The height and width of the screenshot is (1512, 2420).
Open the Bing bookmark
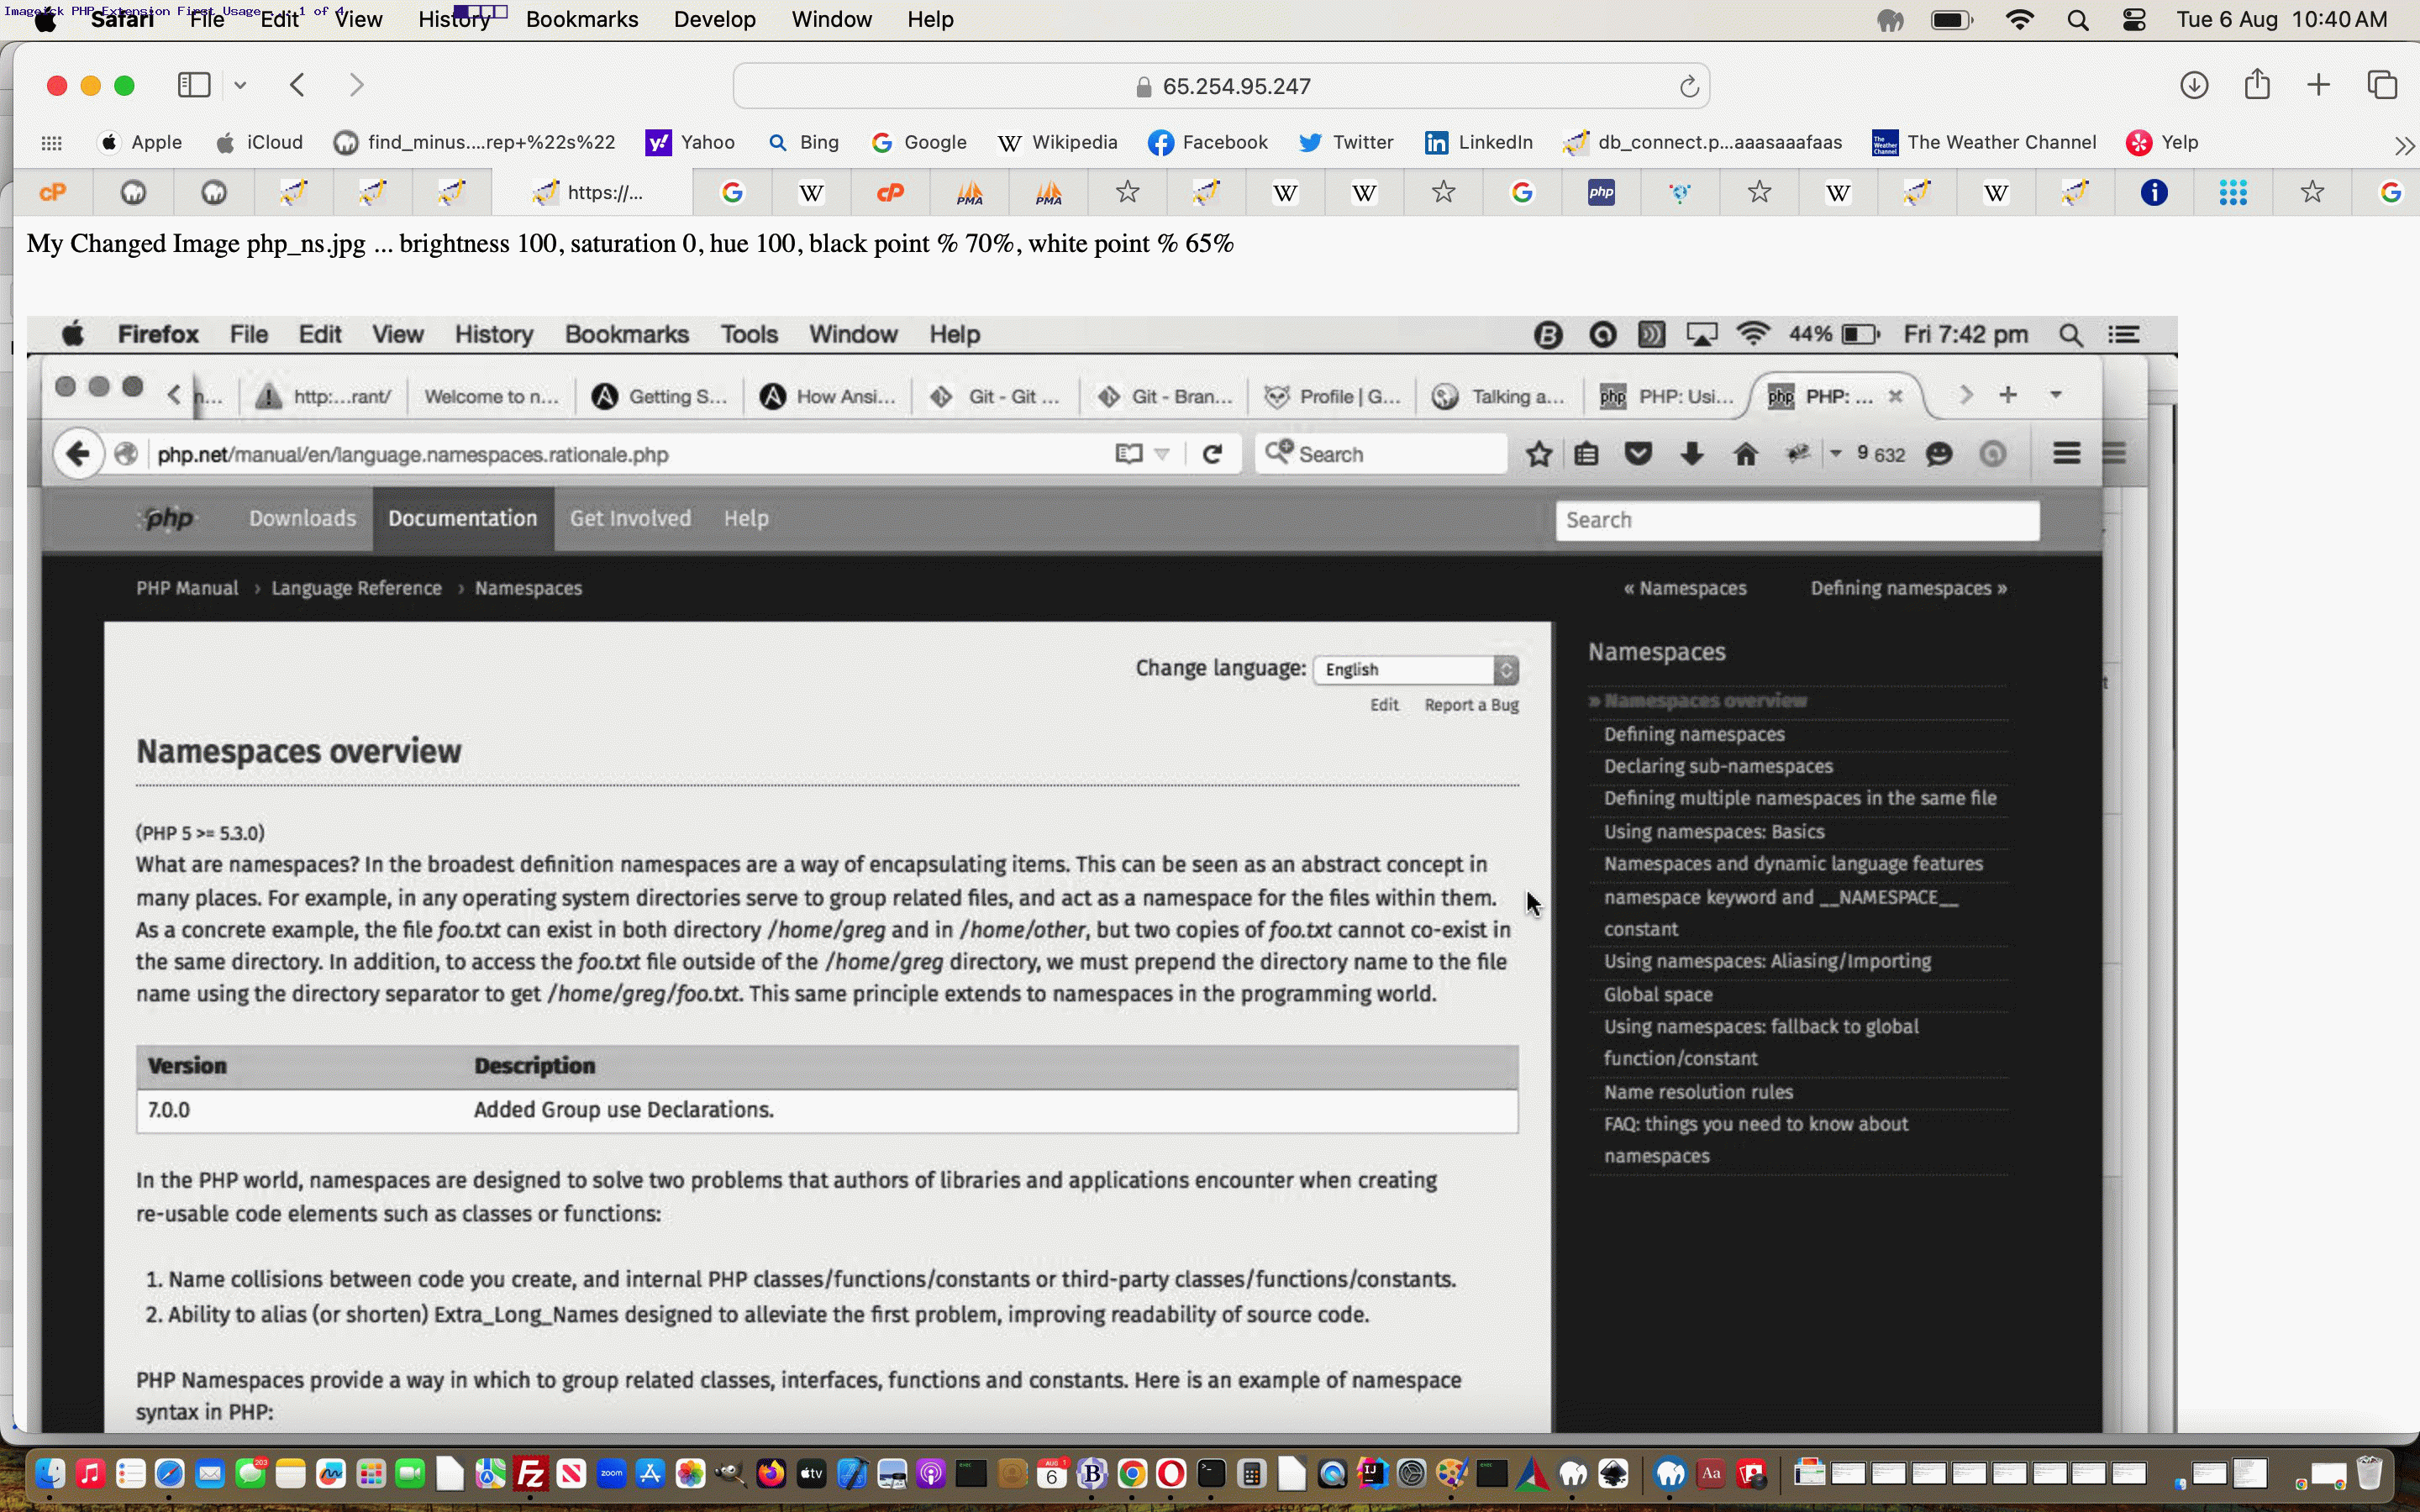coord(804,142)
